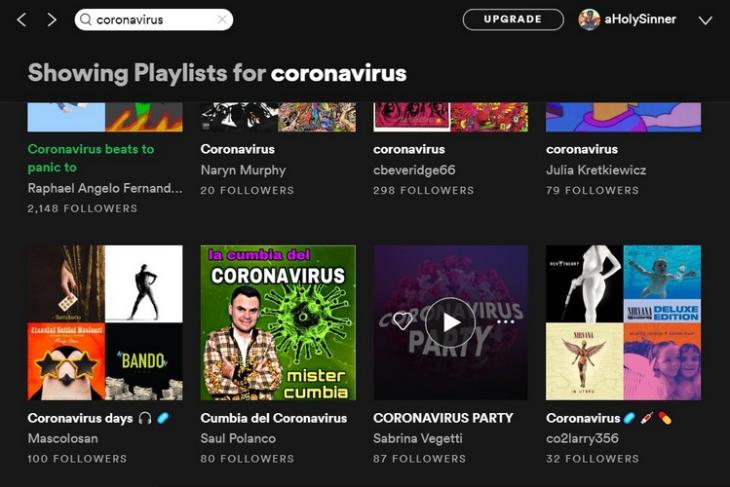Open Cumbia del Coronavirus title

pyautogui.click(x=274, y=418)
